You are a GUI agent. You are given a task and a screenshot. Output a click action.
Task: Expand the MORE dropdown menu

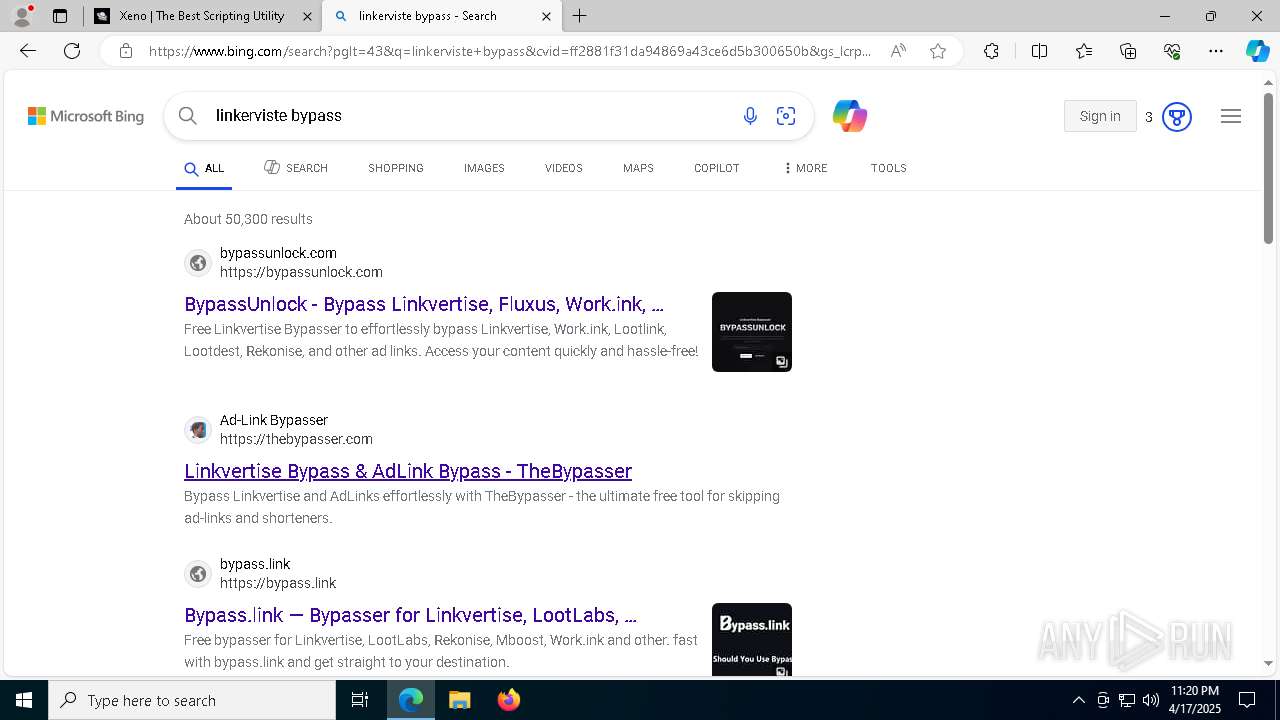click(x=806, y=168)
